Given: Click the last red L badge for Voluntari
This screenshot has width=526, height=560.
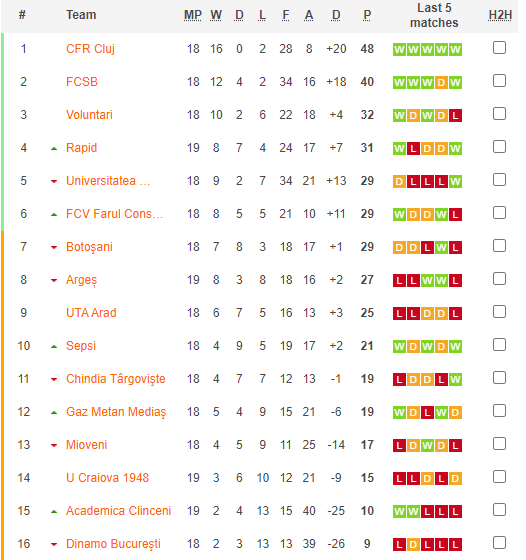Looking at the screenshot, I should [455, 115].
